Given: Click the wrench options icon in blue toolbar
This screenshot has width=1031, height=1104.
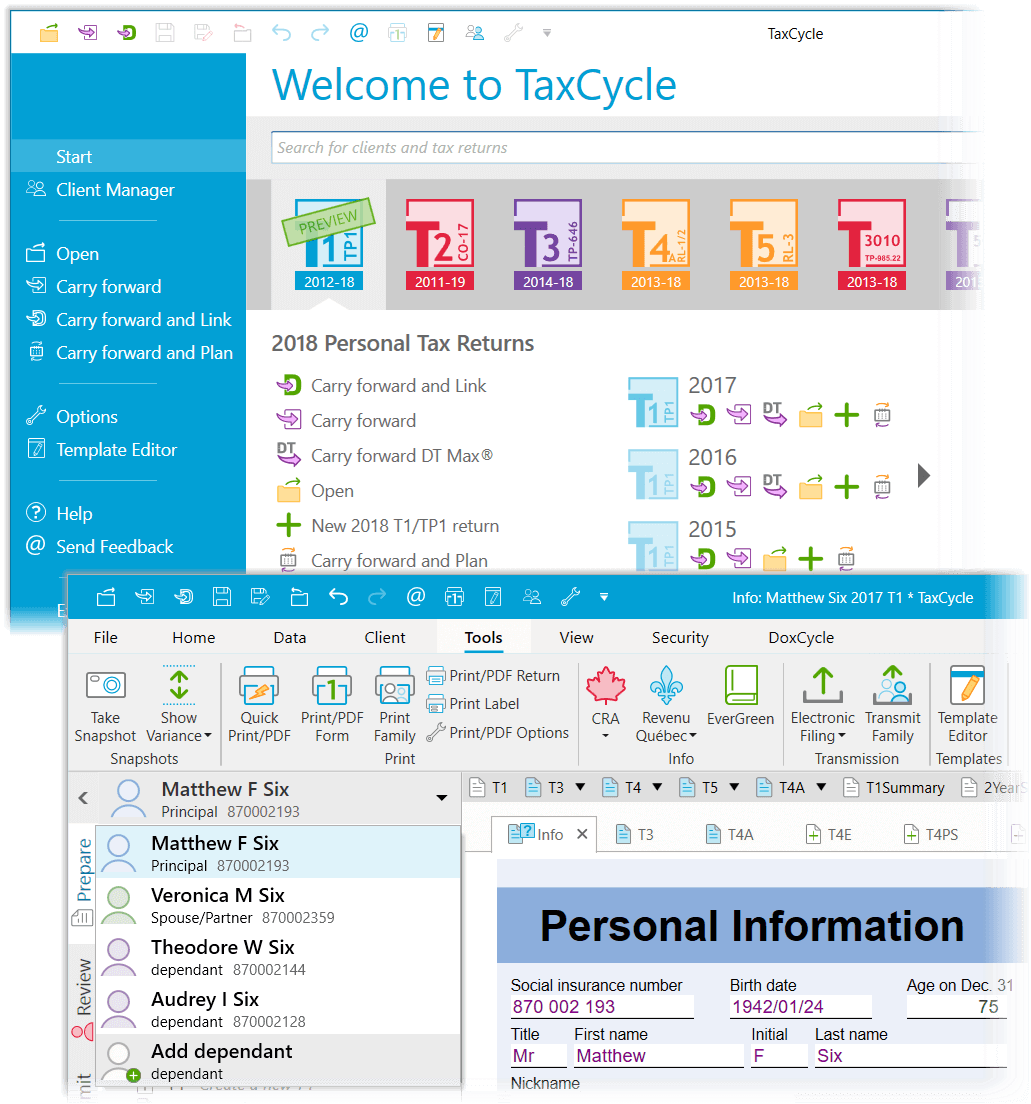Looking at the screenshot, I should pos(570,598).
